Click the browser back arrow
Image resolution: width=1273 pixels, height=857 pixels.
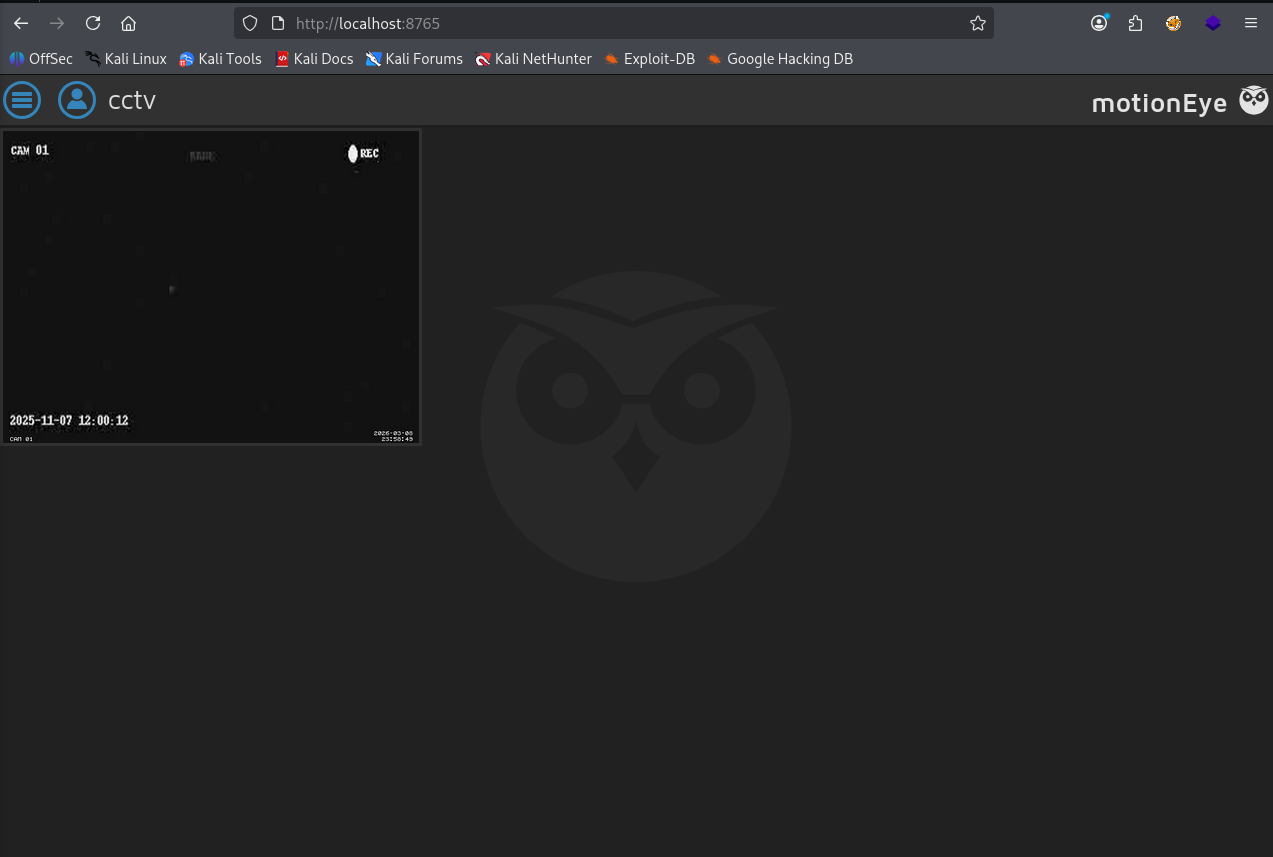(x=21, y=23)
